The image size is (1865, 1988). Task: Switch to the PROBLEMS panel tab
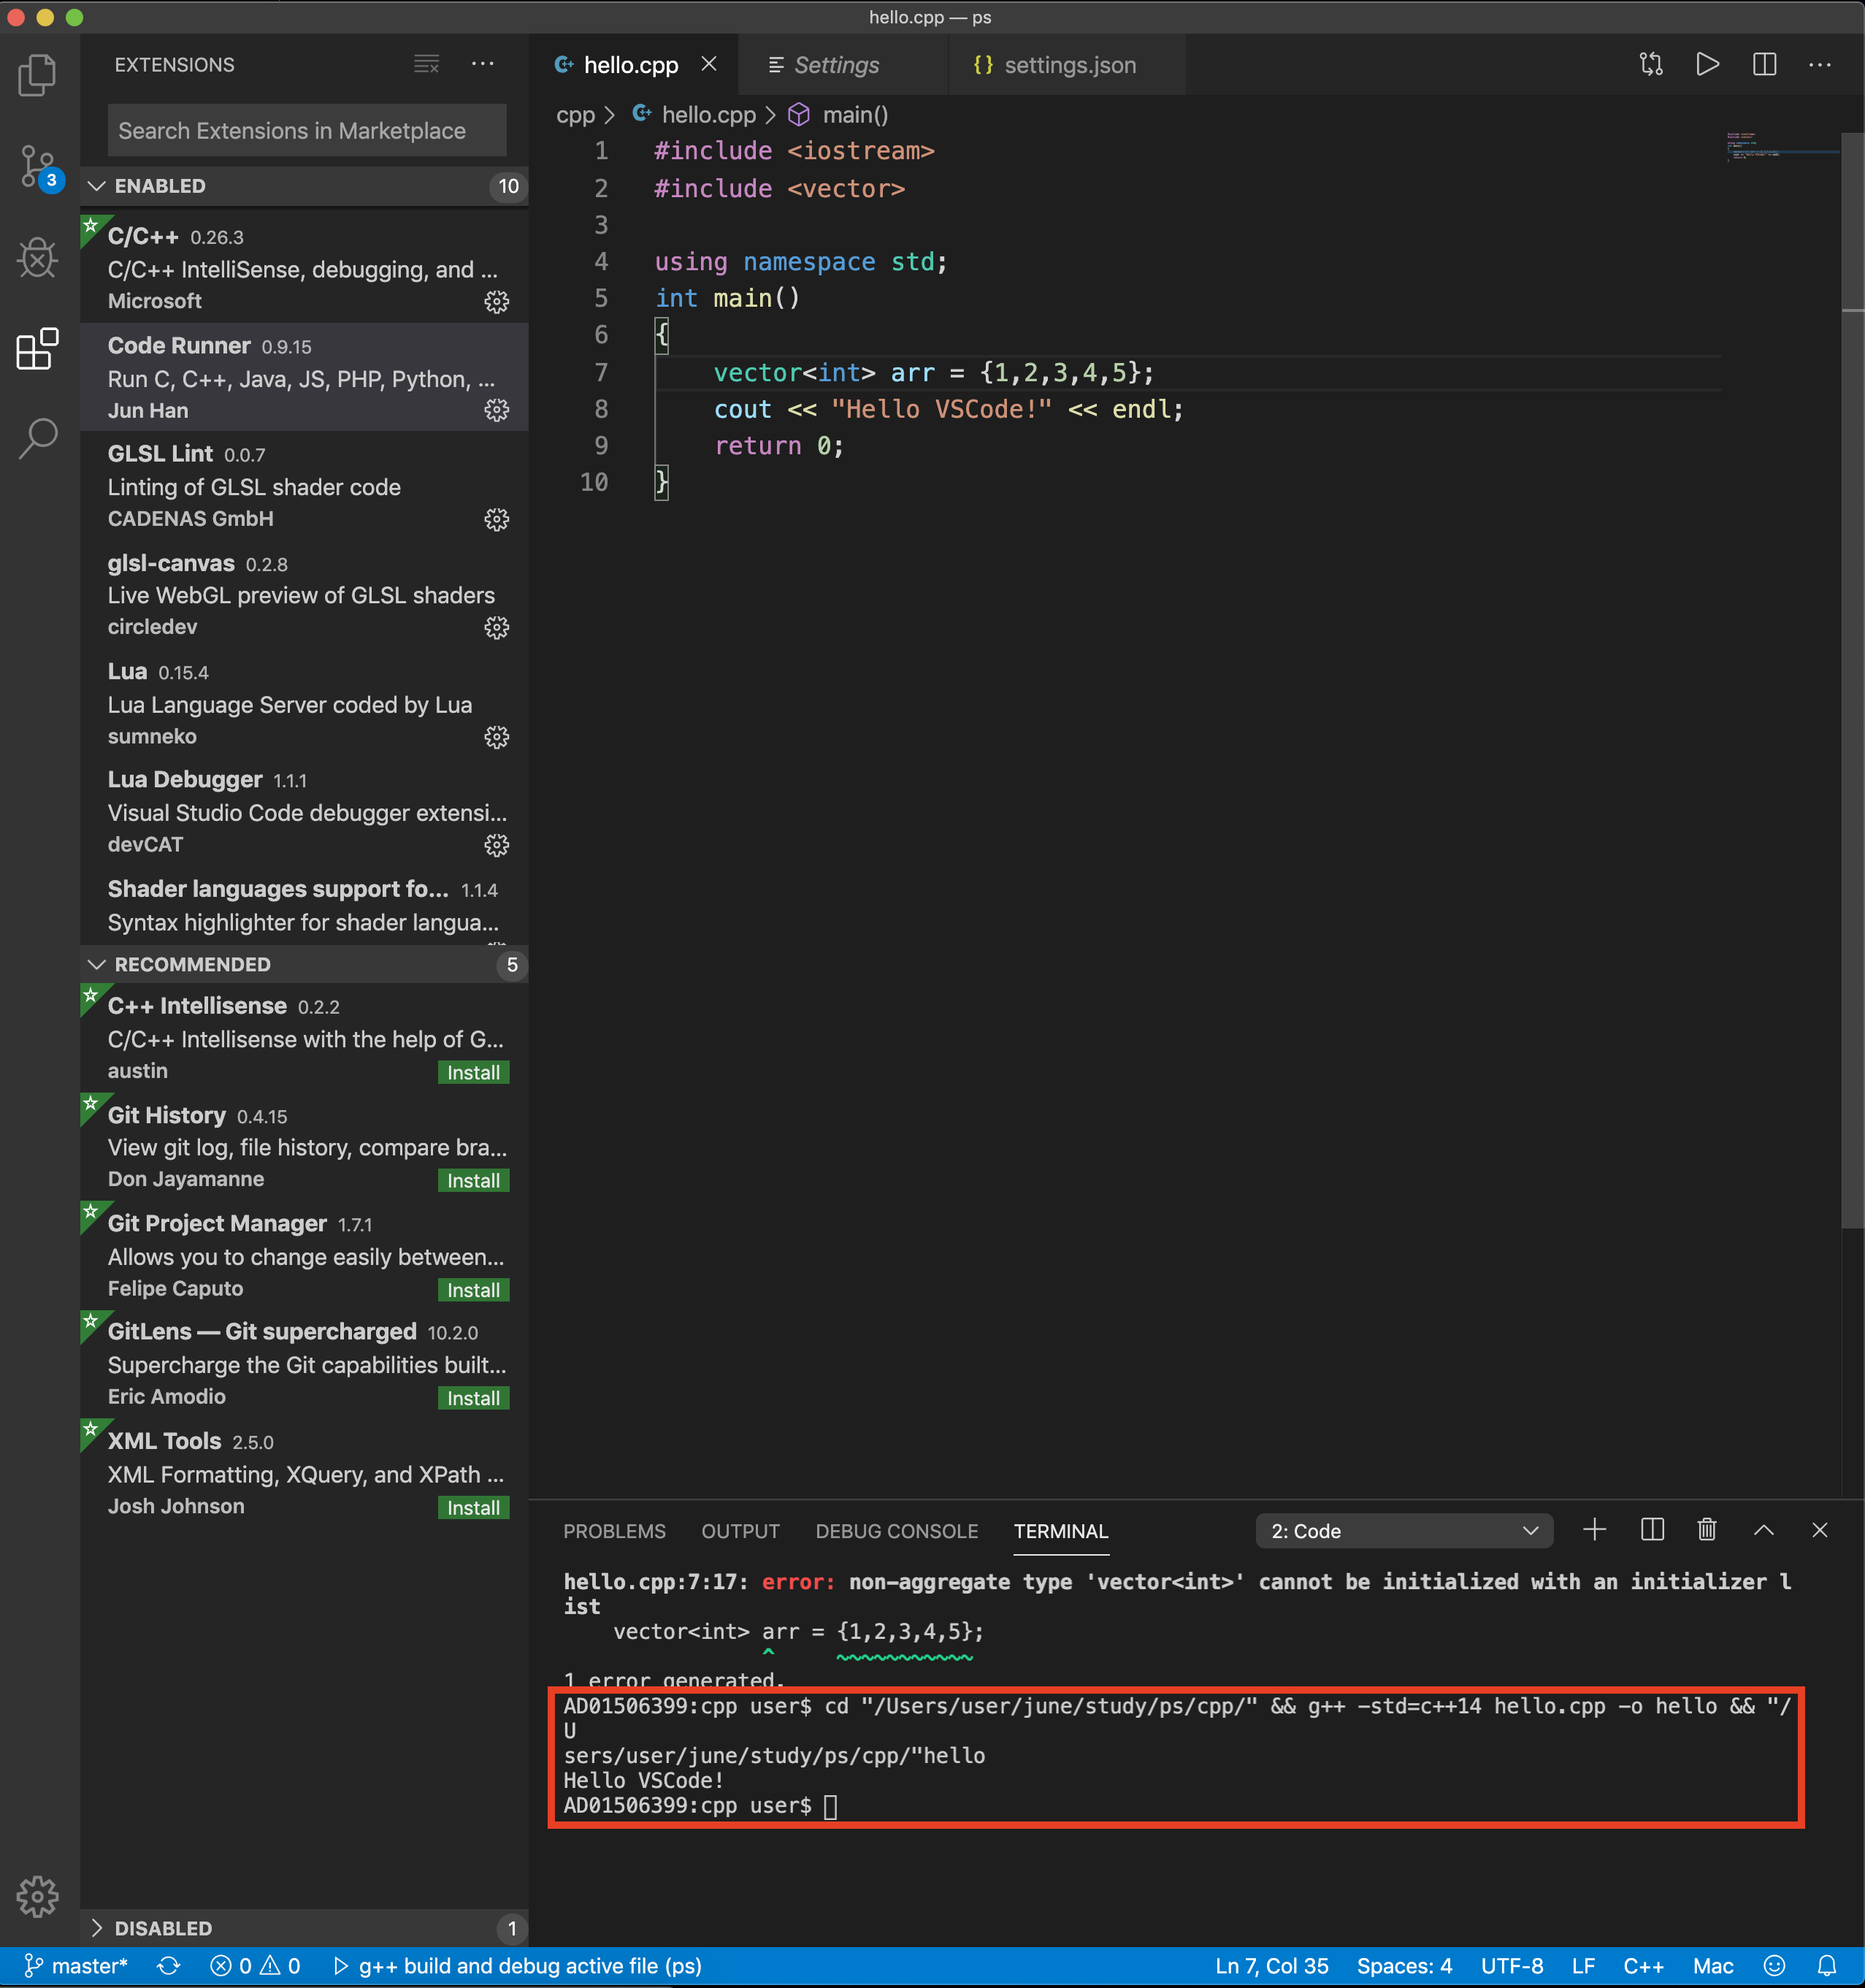pyautogui.click(x=614, y=1531)
